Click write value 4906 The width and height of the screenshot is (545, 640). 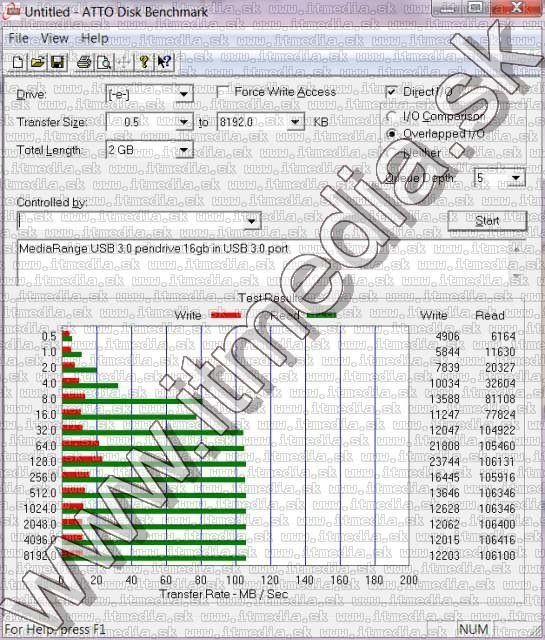click(x=447, y=336)
